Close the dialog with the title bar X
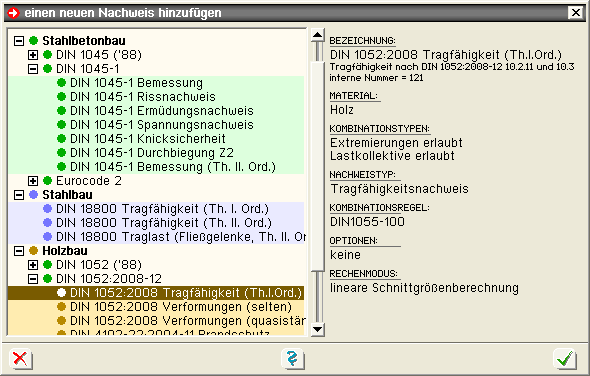The image size is (590, 376). [576, 13]
